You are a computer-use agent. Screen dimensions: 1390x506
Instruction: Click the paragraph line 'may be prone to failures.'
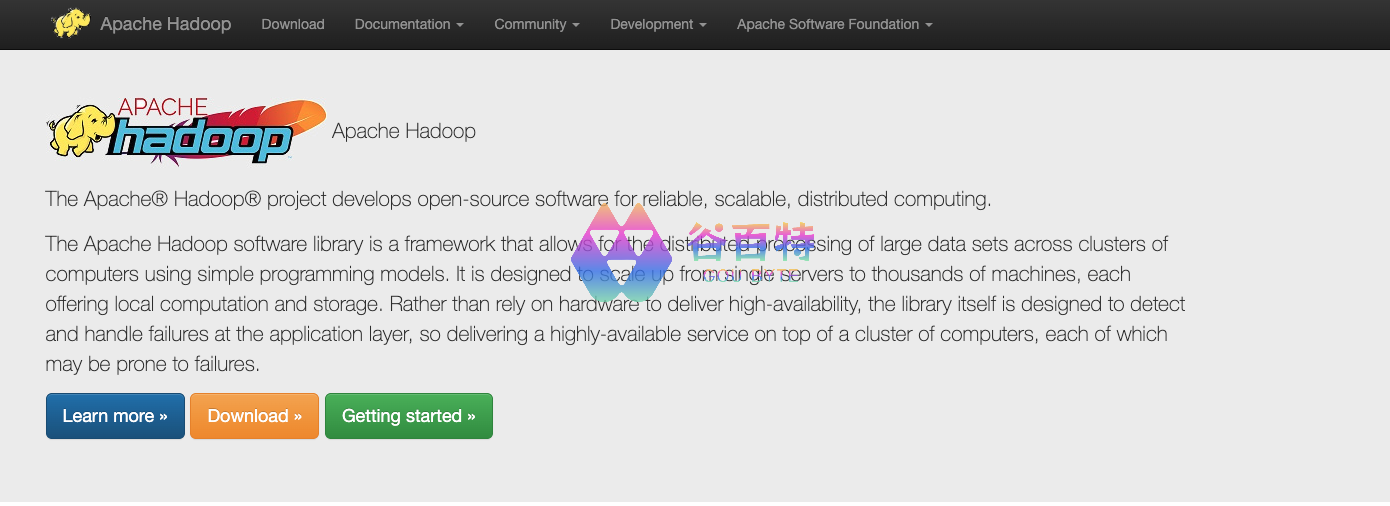(152, 364)
